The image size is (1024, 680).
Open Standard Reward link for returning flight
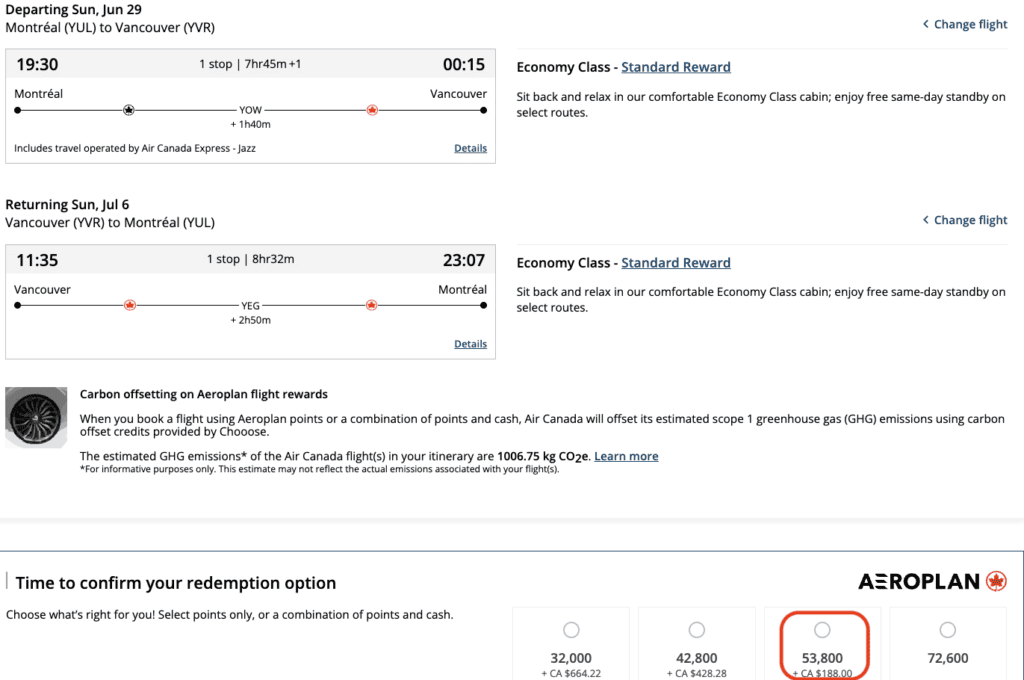(x=675, y=263)
